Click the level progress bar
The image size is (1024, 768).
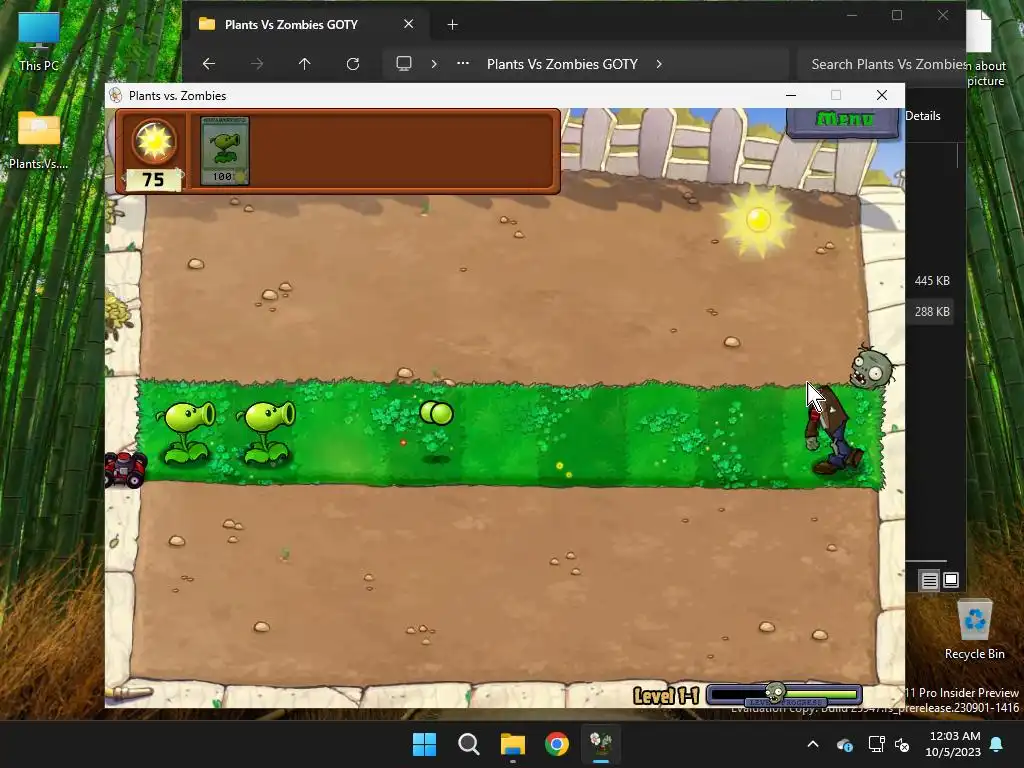point(784,694)
